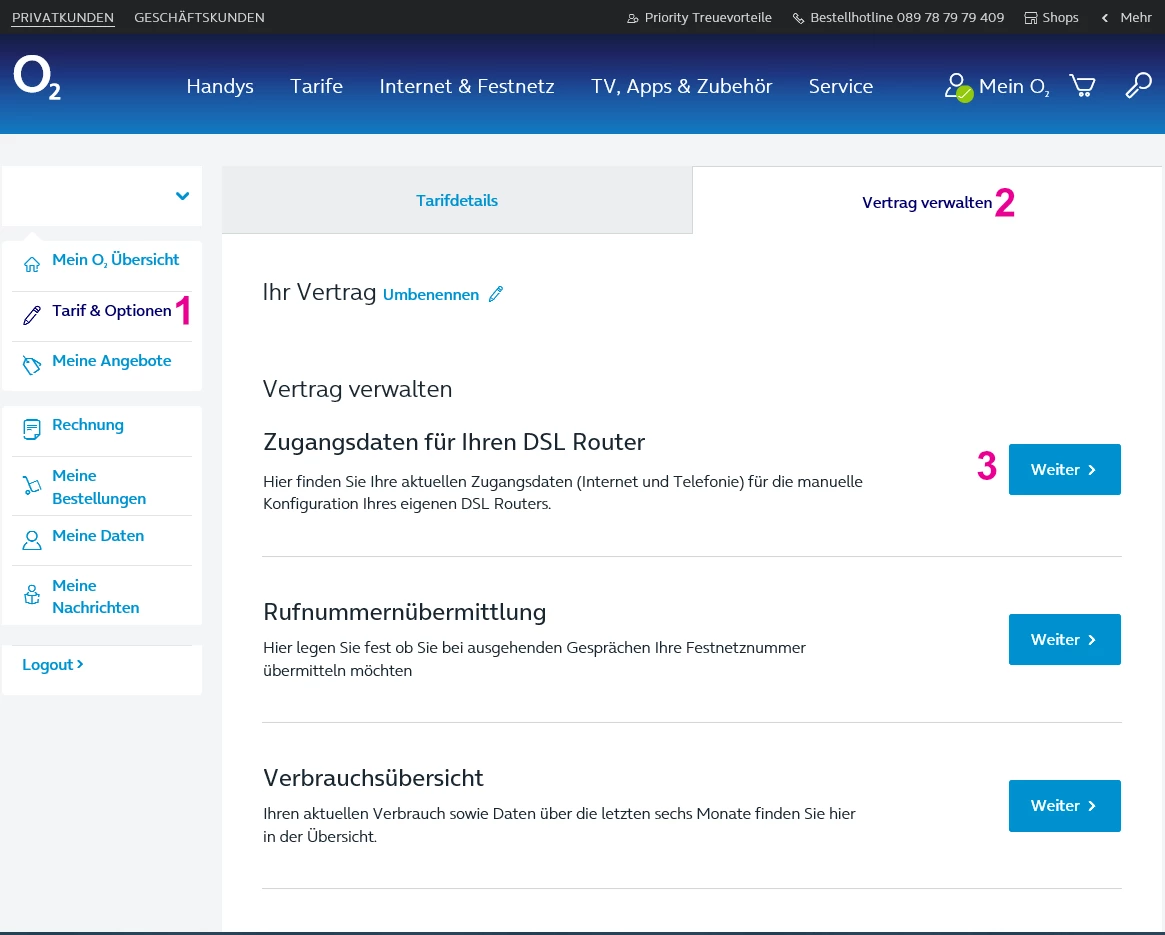This screenshot has height=935, width=1165.
Task: Open Meine Bestellungen in sidebar
Action: pyautogui.click(x=99, y=487)
